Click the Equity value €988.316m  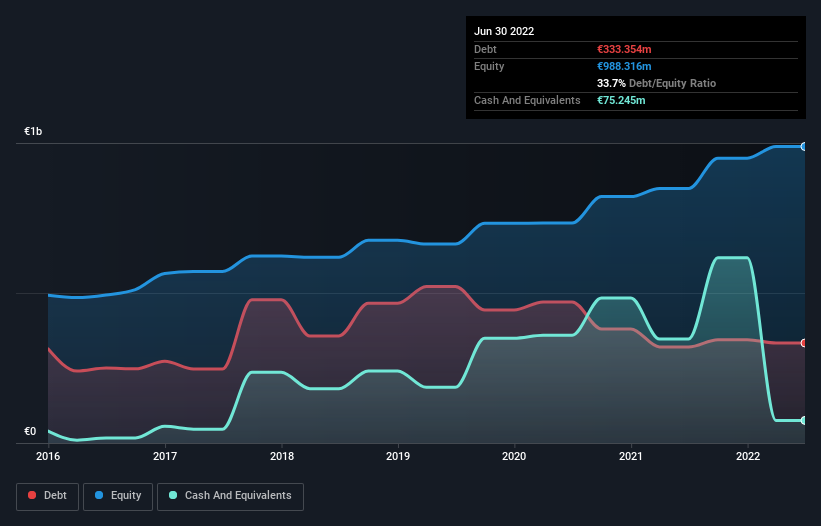tap(624, 66)
